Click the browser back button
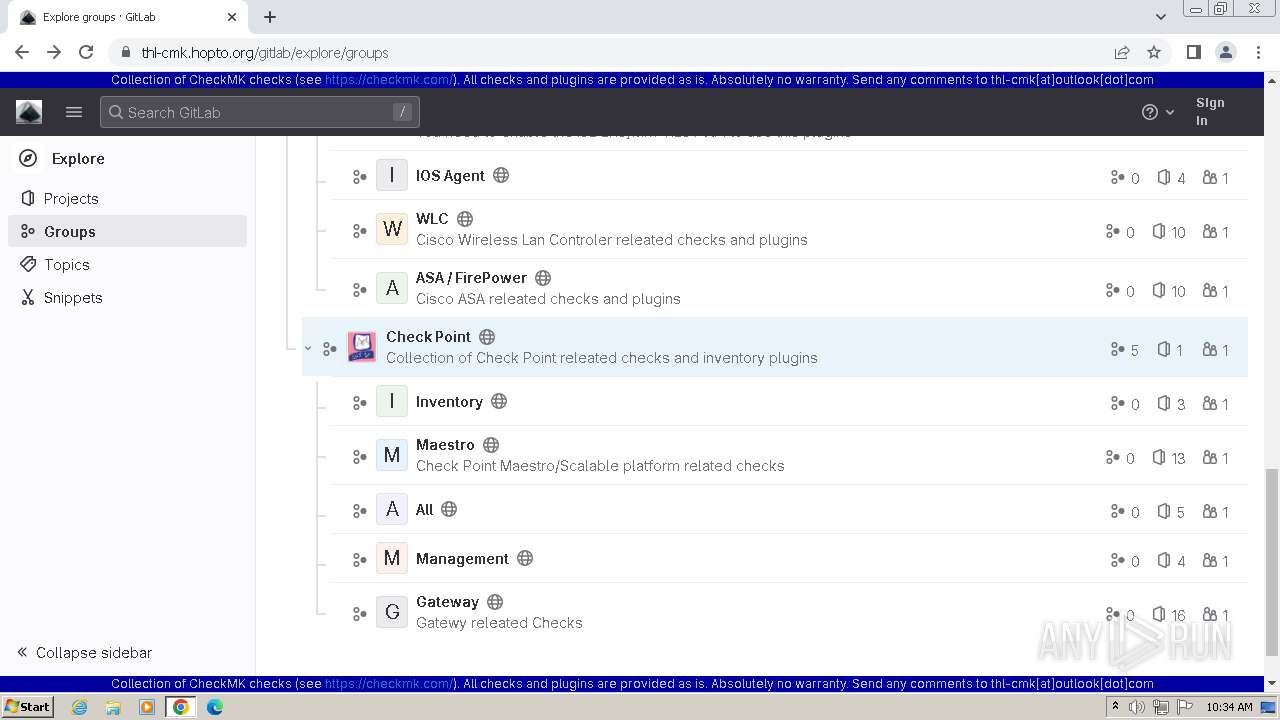 pos(22,52)
